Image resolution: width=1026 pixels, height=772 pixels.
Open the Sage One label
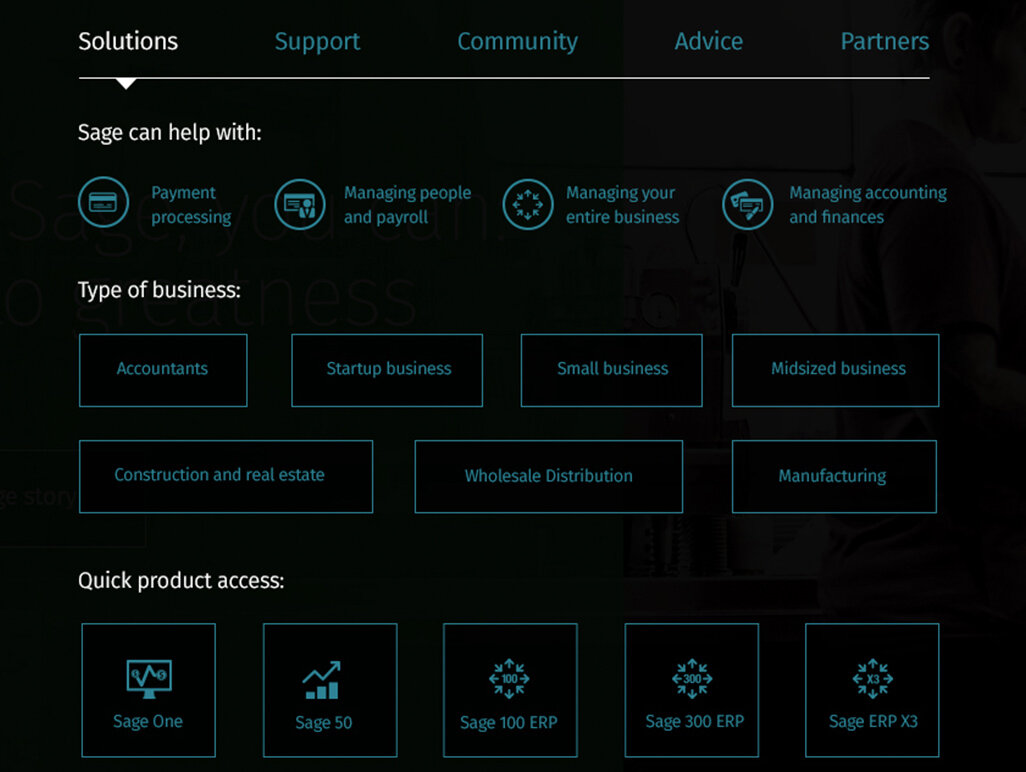(x=148, y=722)
